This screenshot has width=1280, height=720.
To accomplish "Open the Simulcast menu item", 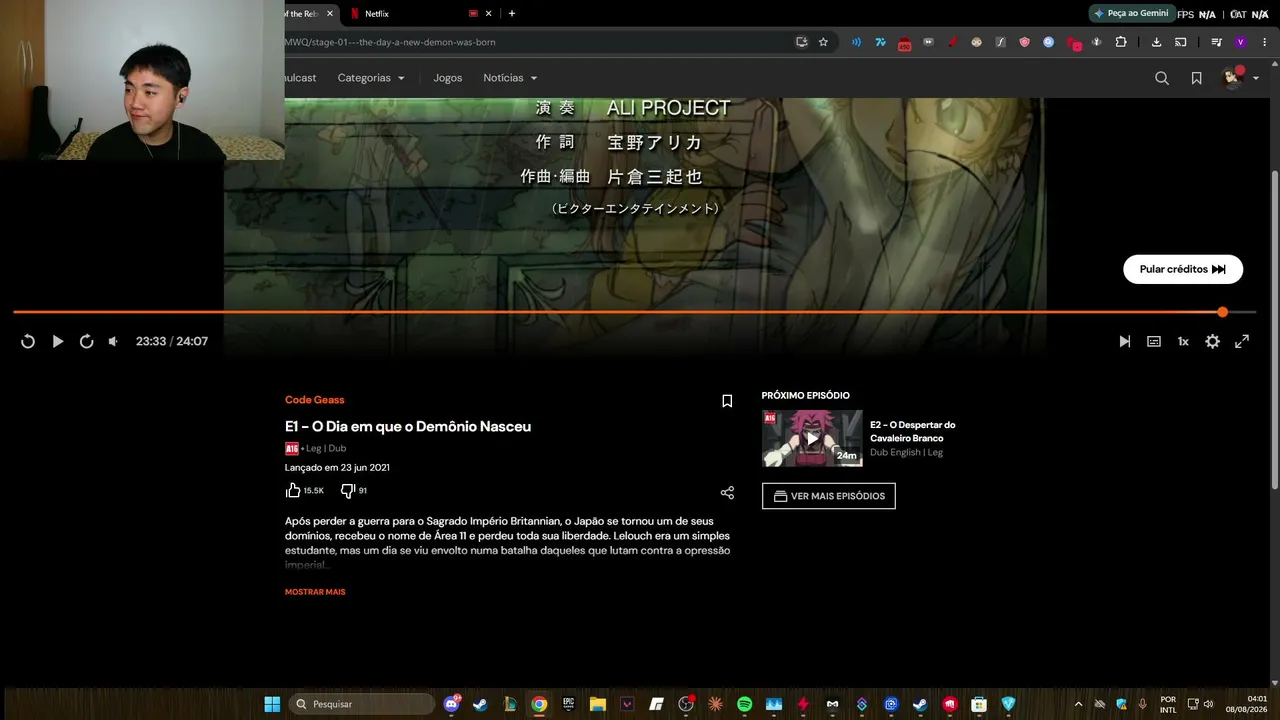I will pos(300,78).
